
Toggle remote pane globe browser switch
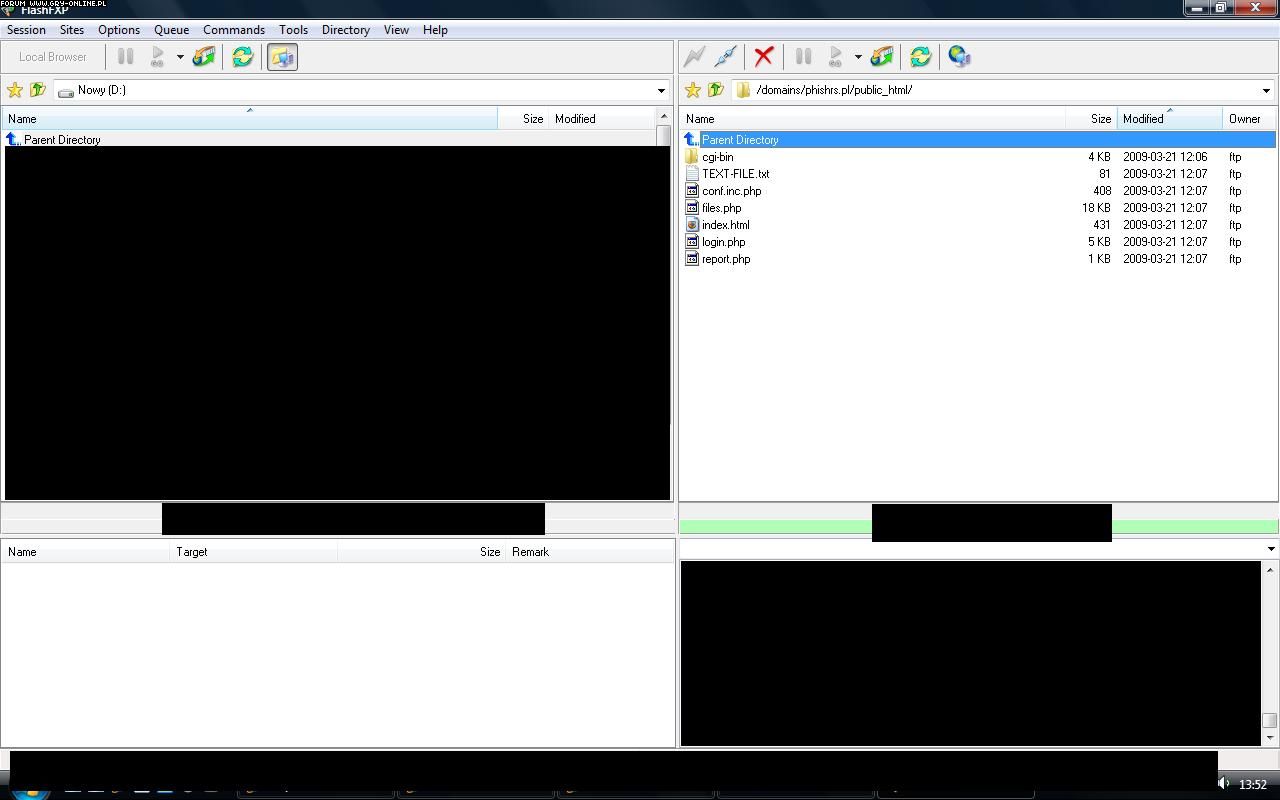pyautogui.click(x=959, y=57)
